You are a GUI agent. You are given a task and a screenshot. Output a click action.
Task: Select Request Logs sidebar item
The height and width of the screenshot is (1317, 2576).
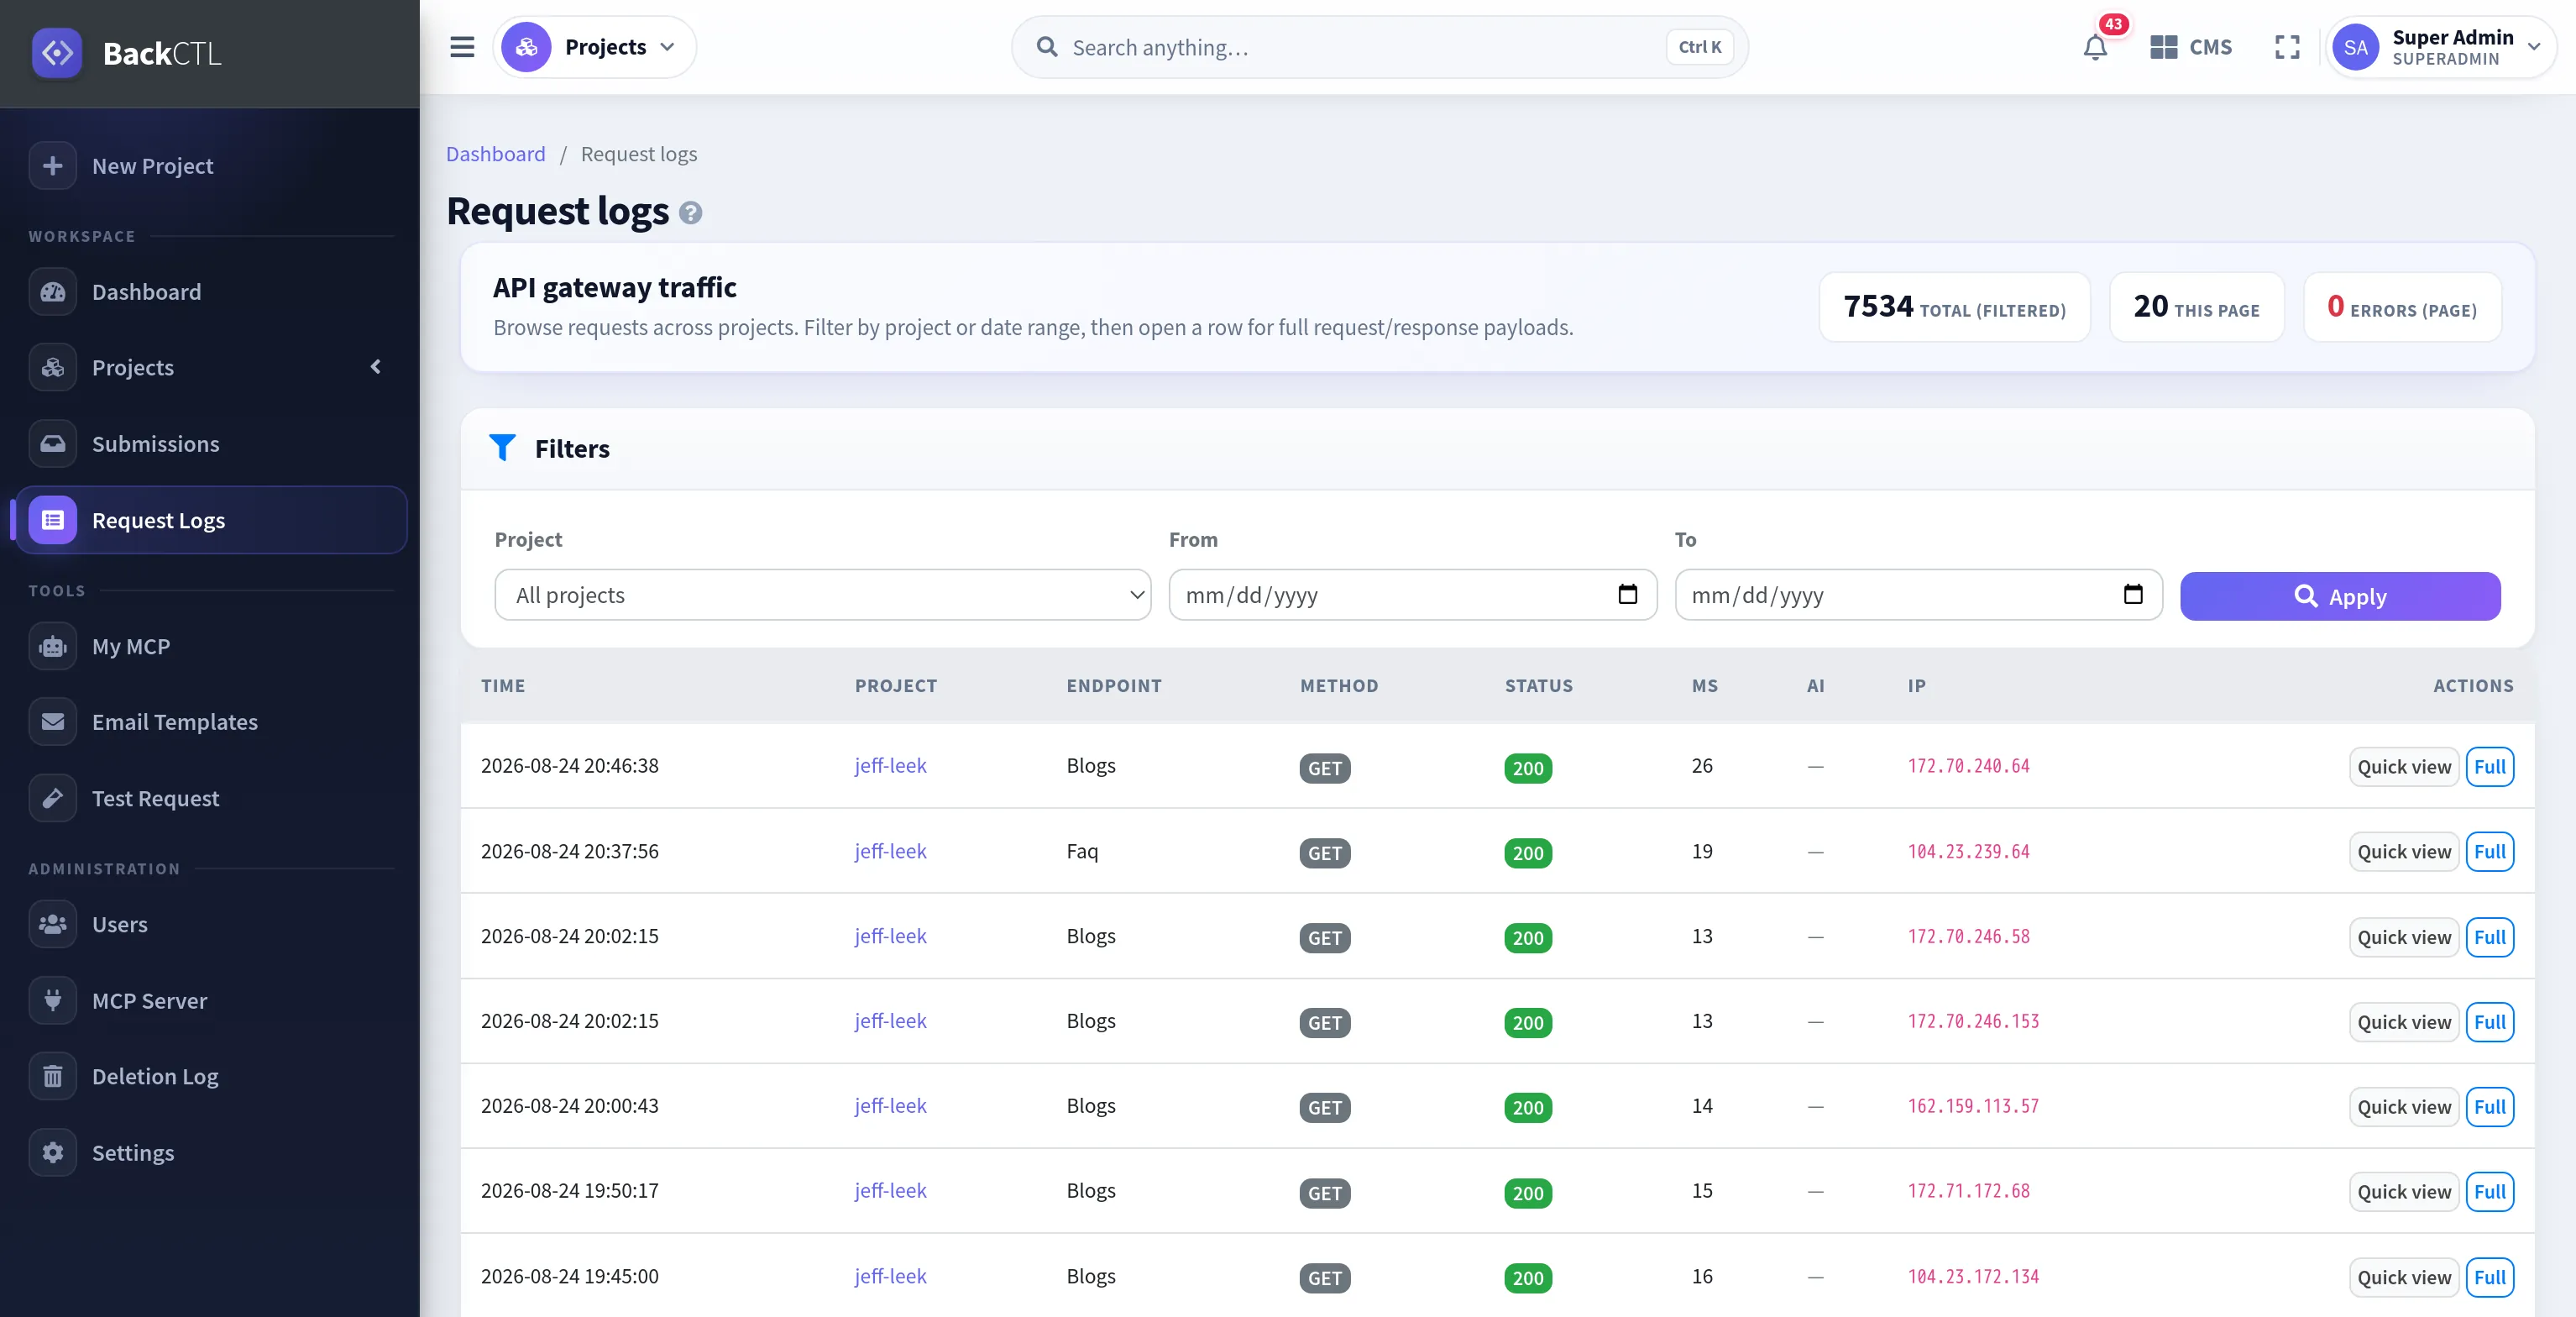tap(211, 520)
